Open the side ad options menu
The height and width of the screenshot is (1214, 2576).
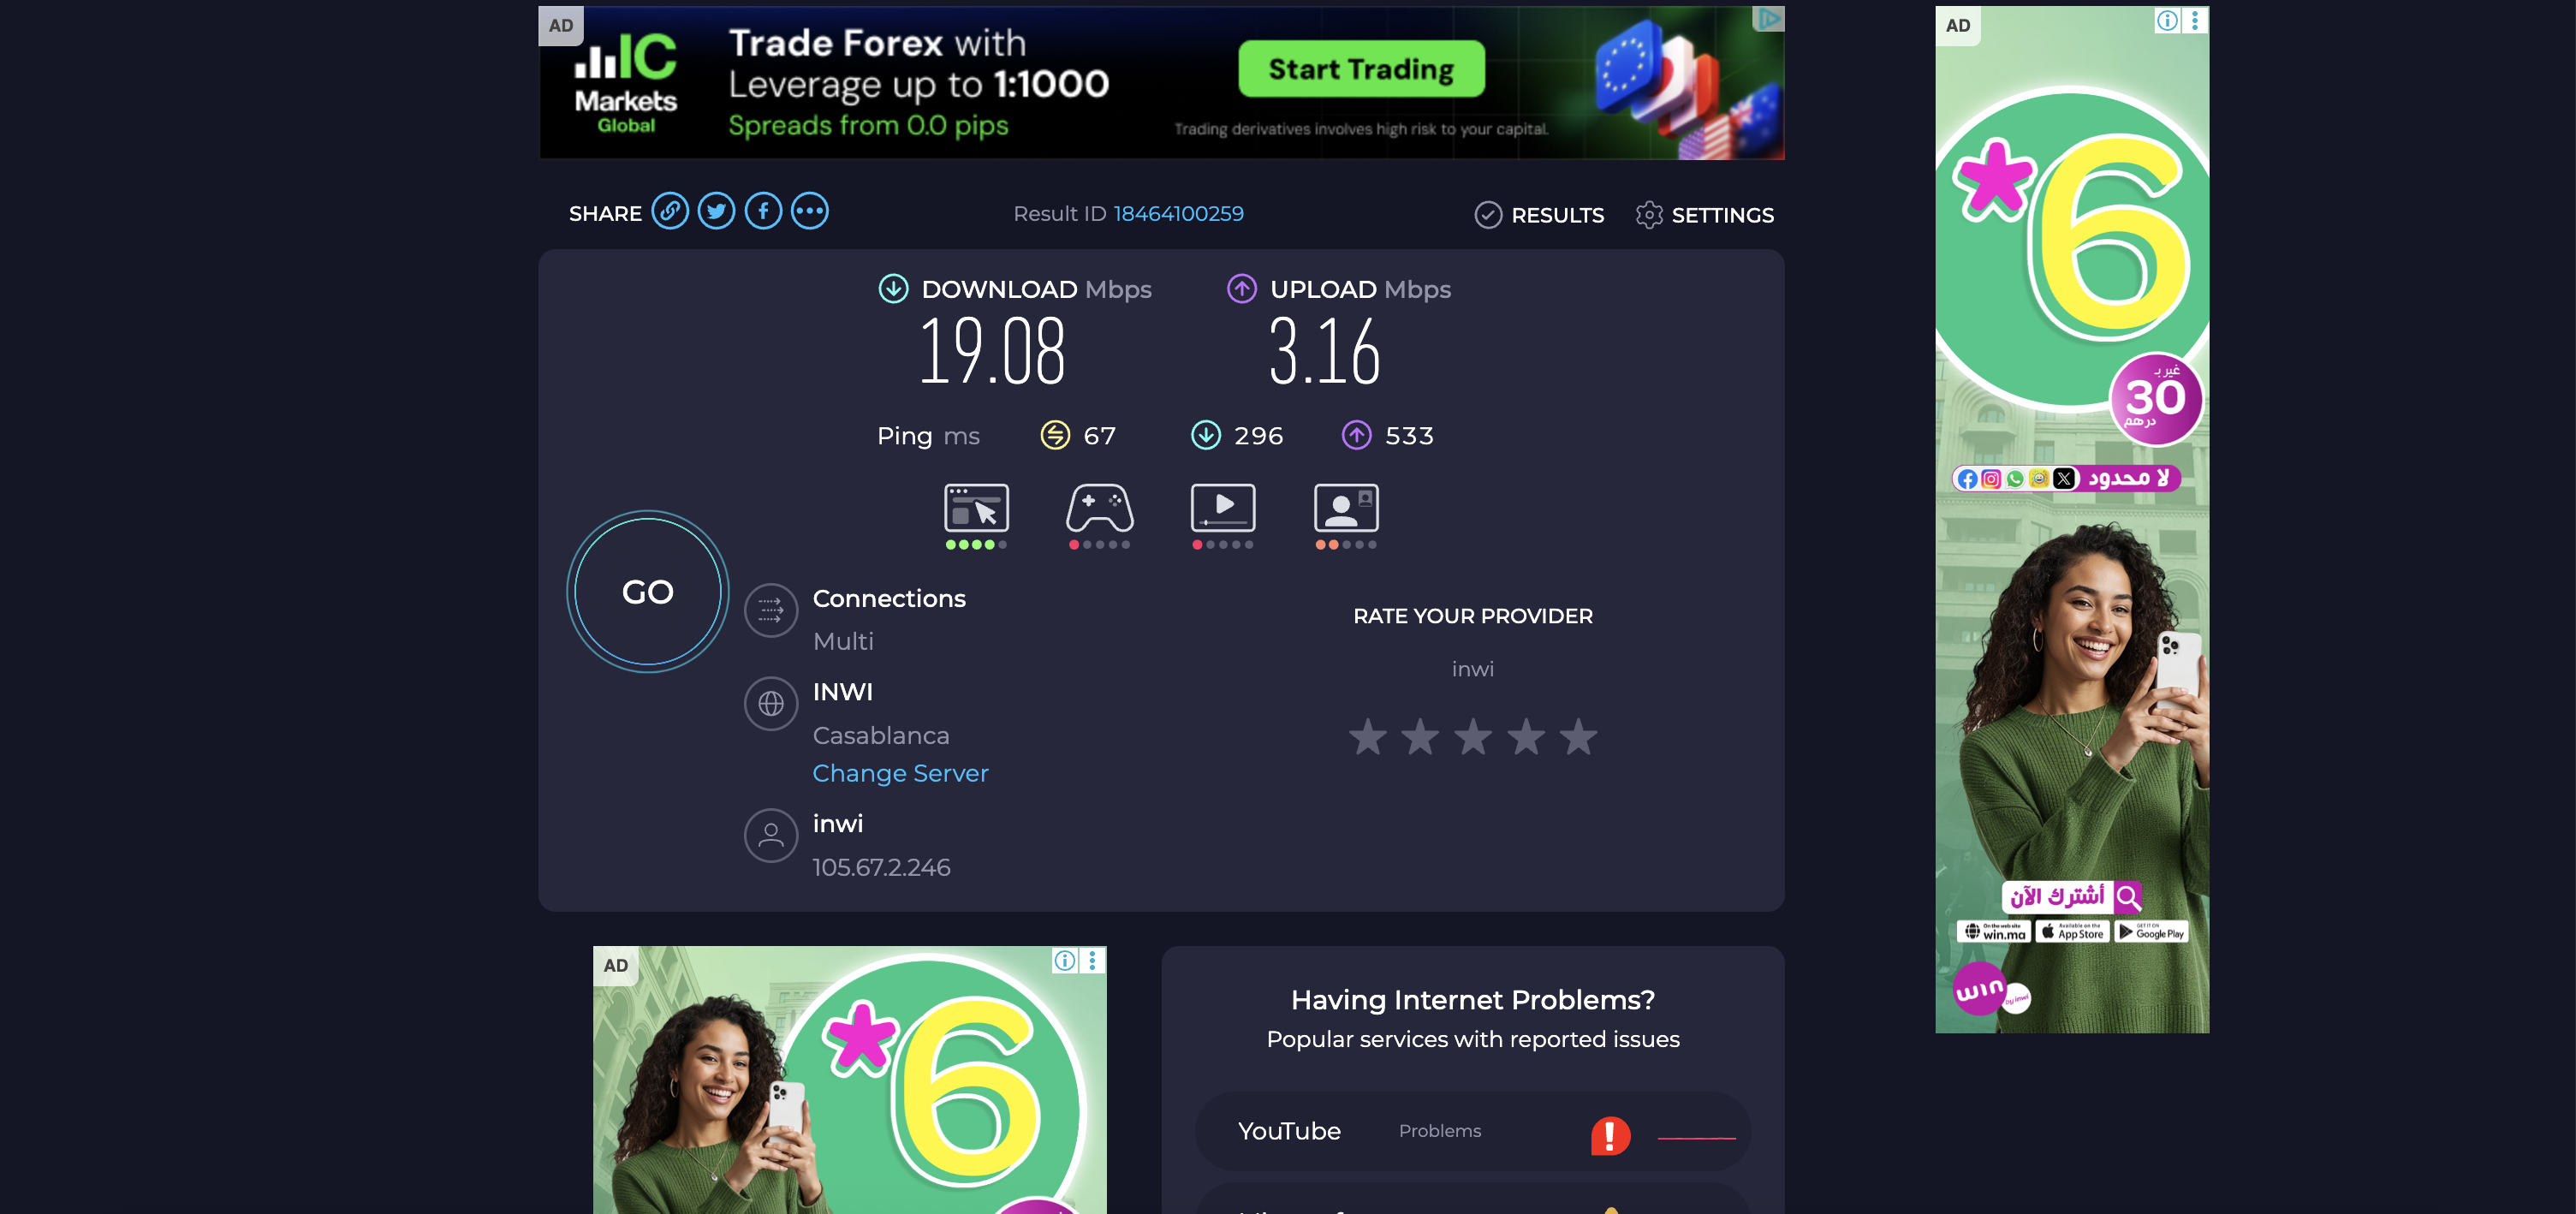pyautogui.click(x=2194, y=20)
